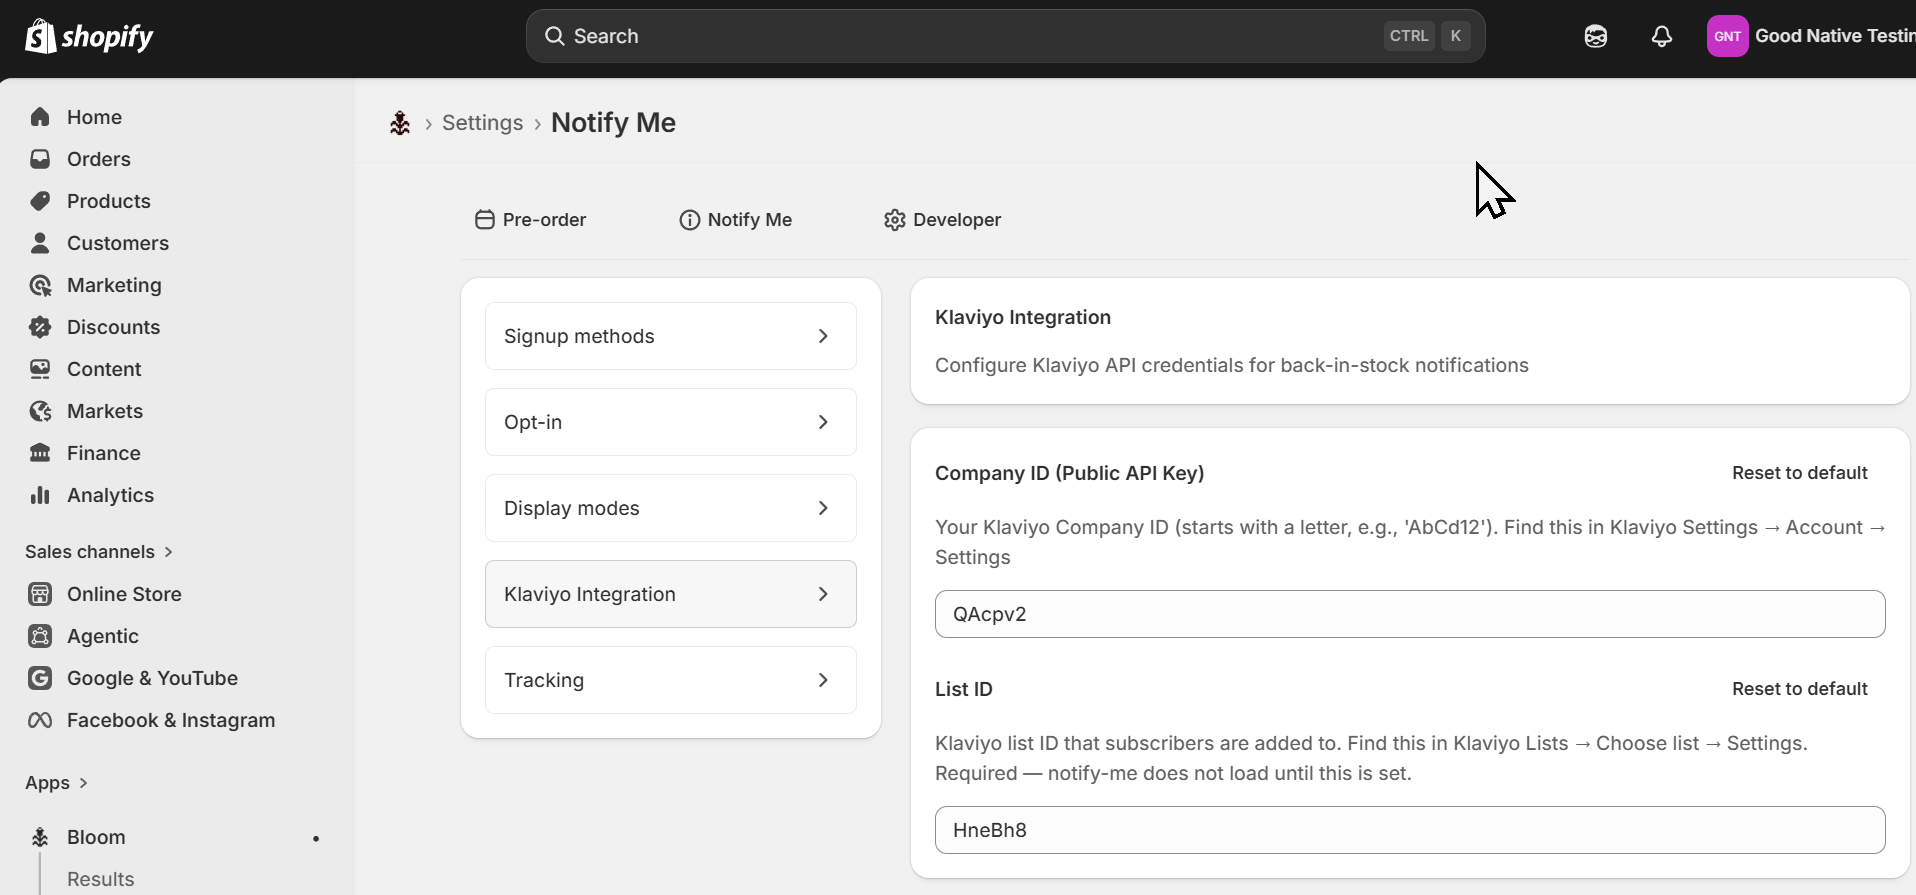Click the Bloom app icon in breadcrumb

pos(400,123)
